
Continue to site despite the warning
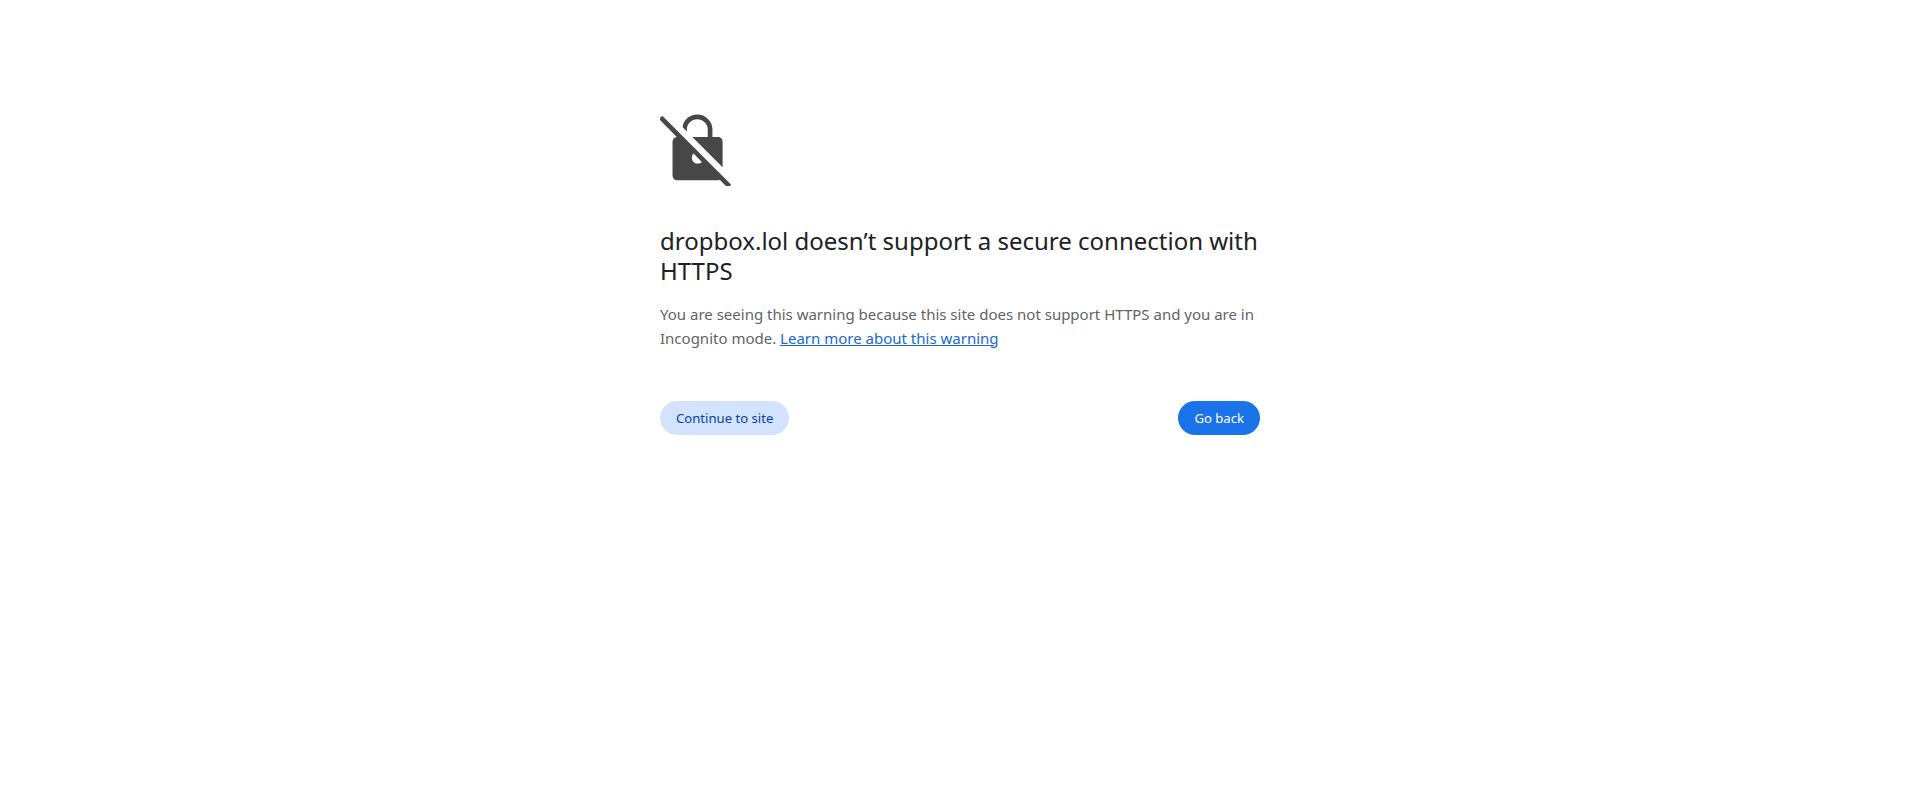pos(724,418)
